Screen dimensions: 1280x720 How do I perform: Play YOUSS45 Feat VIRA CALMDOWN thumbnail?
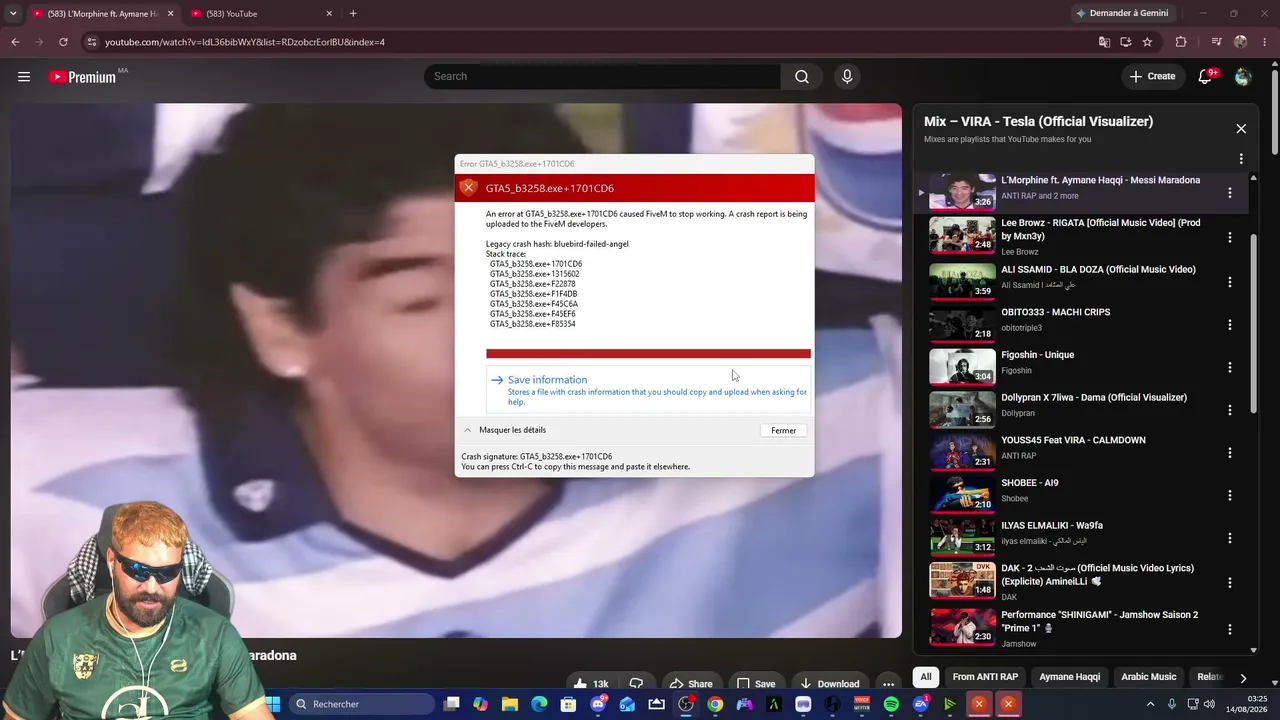962,452
